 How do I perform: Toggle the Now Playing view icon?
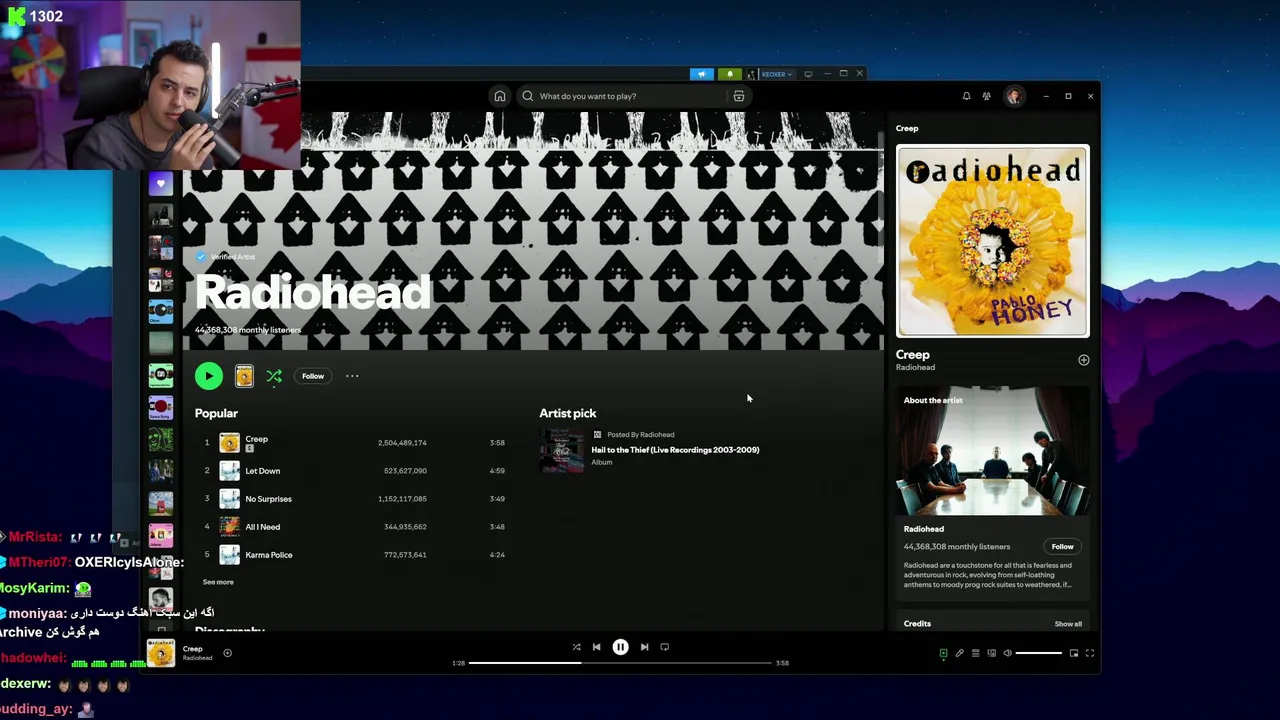pos(943,653)
